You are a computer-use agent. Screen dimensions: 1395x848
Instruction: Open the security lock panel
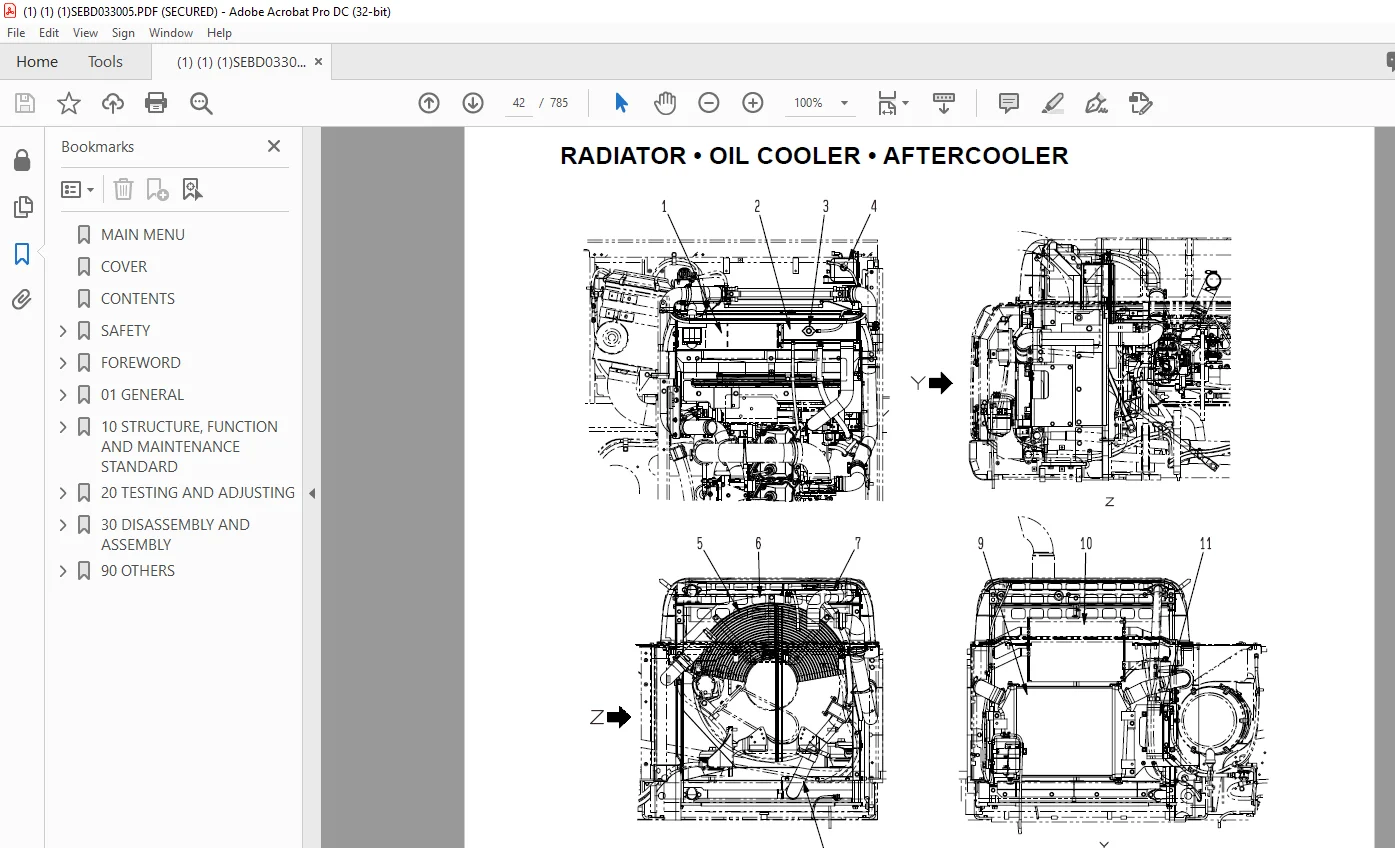(22, 161)
